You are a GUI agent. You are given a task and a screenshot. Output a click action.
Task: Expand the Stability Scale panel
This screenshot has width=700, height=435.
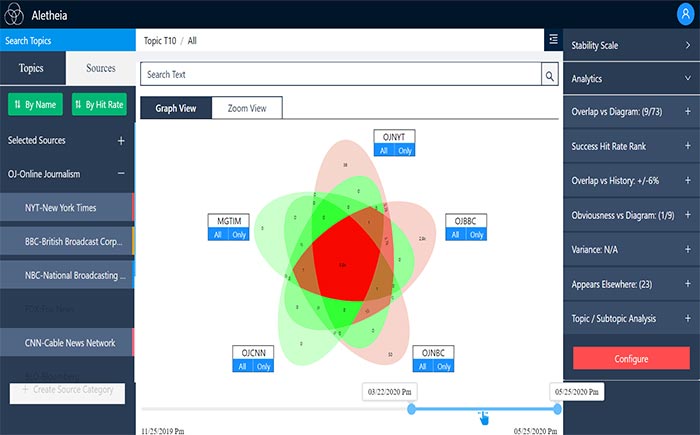pos(687,46)
